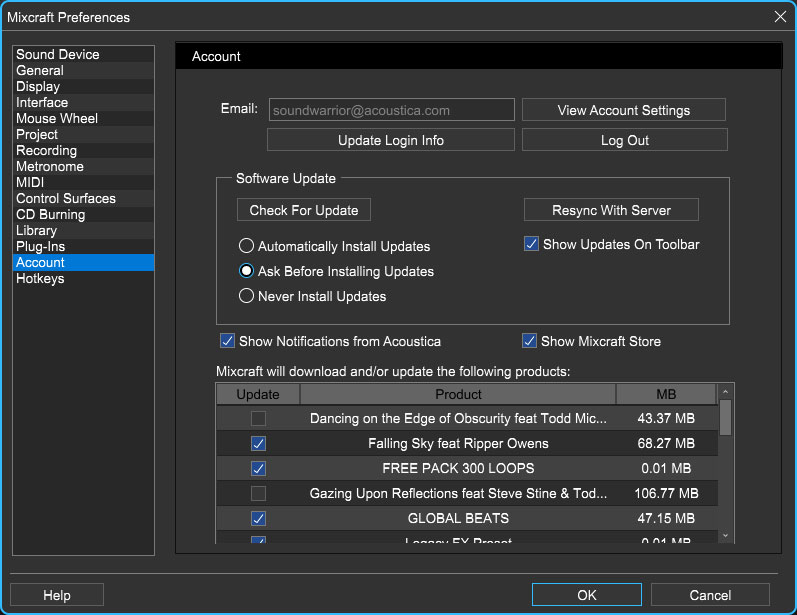Select the Account category
797x615 pixels.
(x=83, y=263)
